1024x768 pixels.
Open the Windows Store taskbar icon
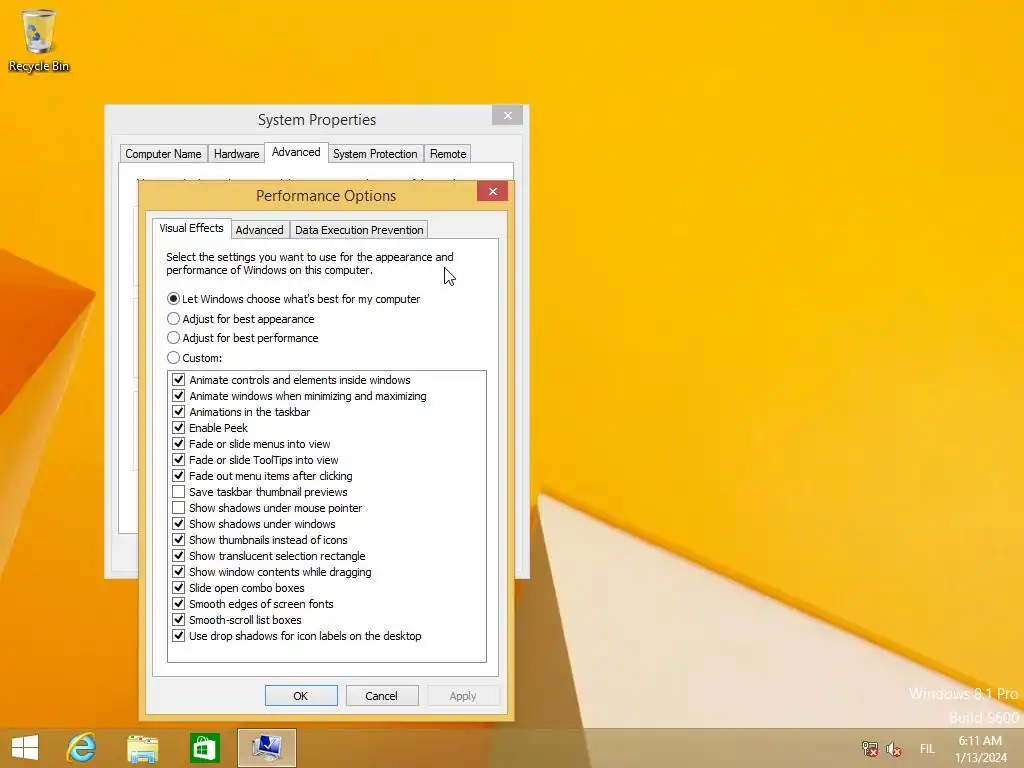(x=204, y=748)
